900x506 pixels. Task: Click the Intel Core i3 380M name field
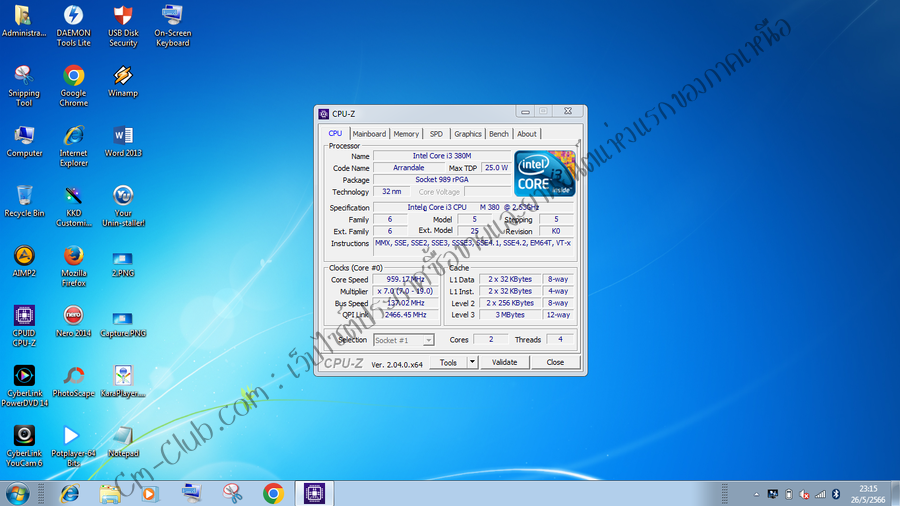442,156
